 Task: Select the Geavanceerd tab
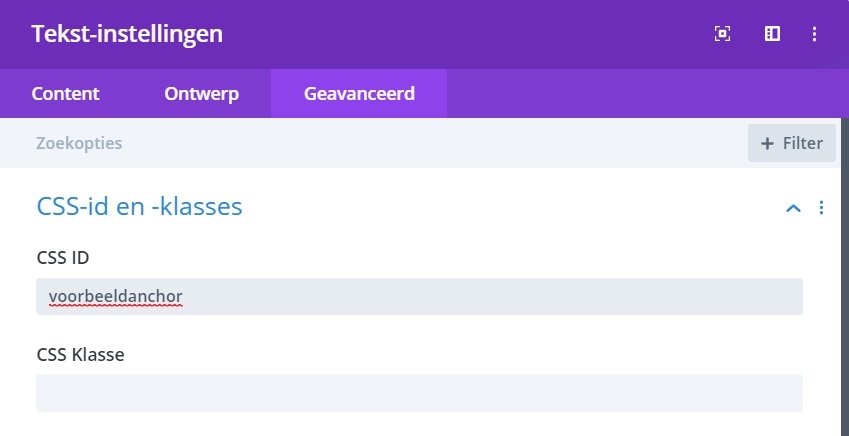[x=359, y=94]
